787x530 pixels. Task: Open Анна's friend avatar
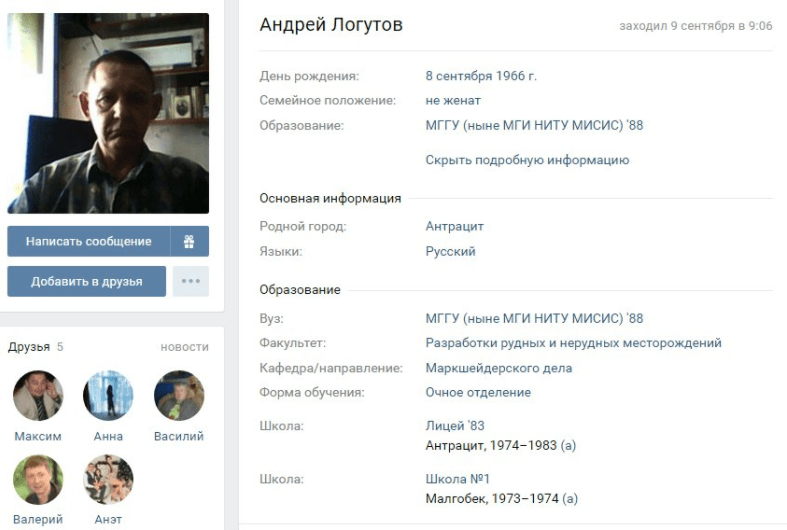pos(108,395)
